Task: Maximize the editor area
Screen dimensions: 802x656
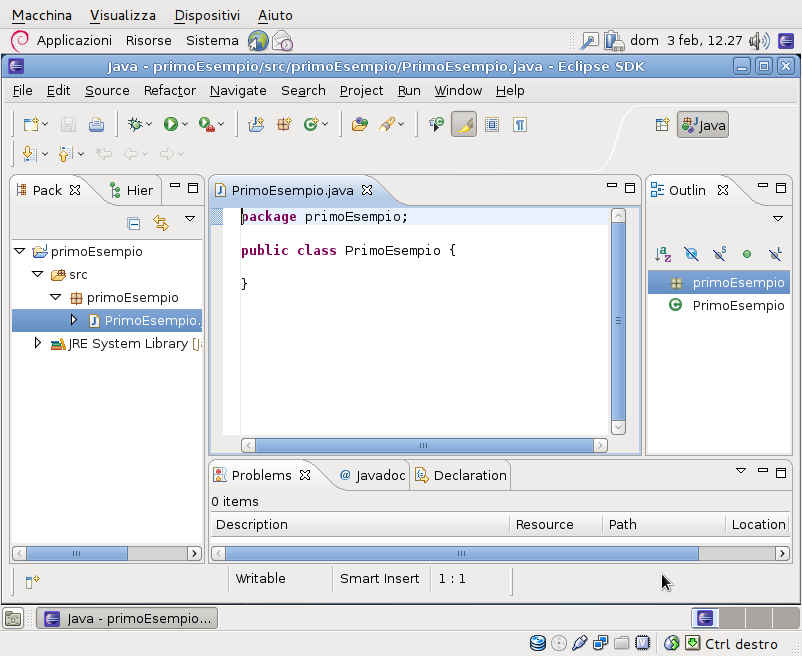Action: coord(630,188)
